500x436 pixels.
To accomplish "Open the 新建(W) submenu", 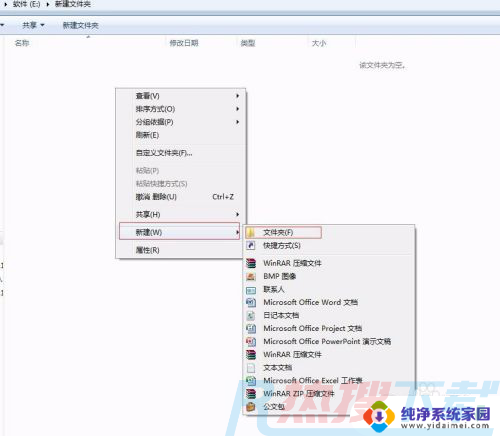I will click(179, 232).
